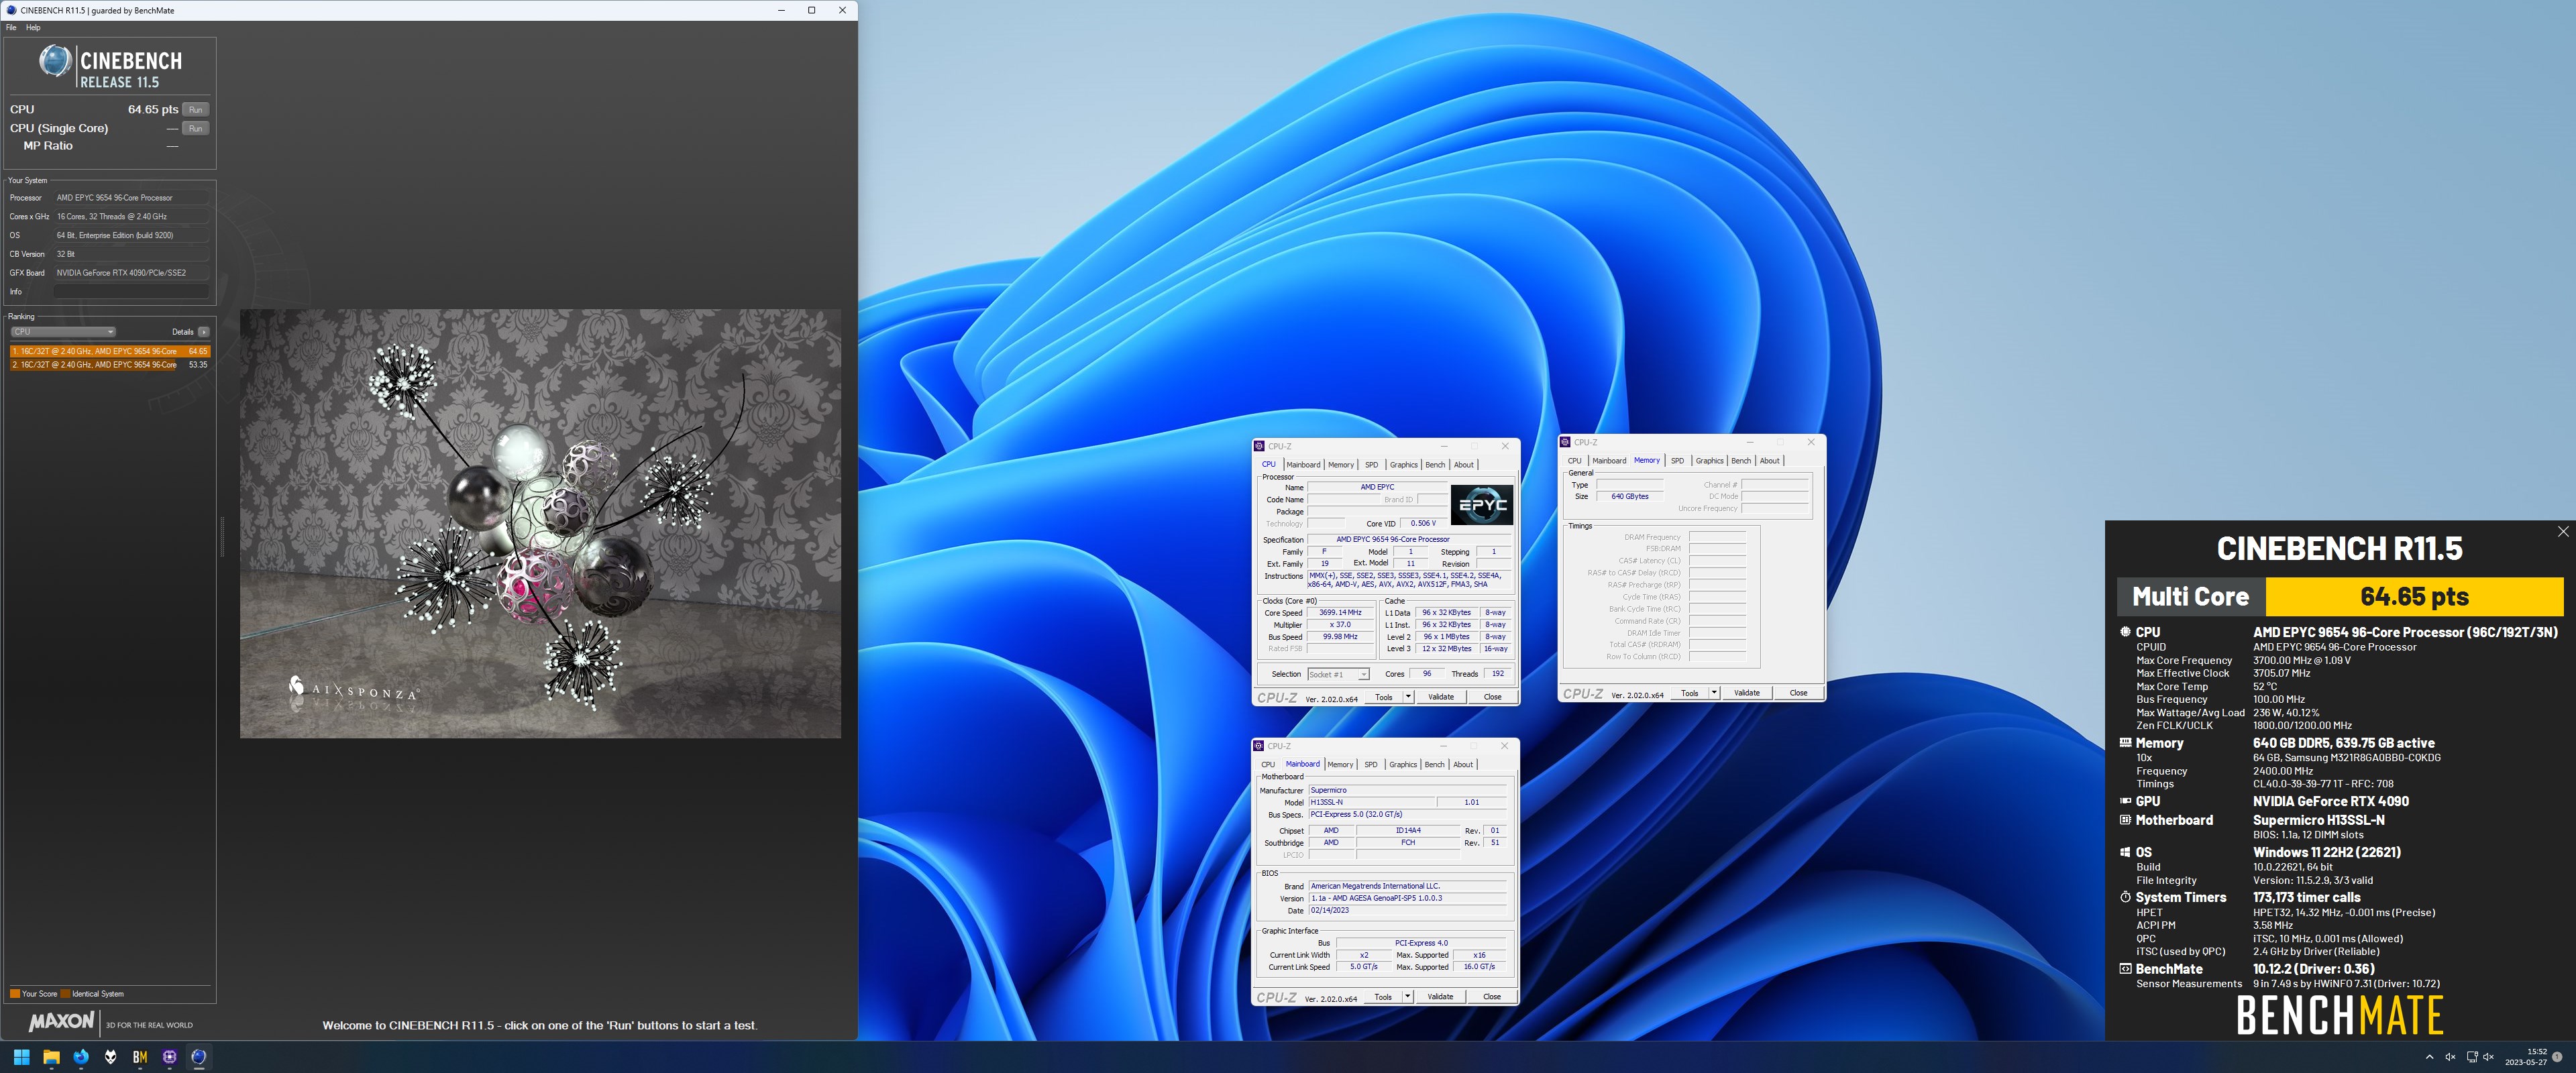Expand the Tools dropdown arrow in the CPU-tab CPU-Z window
Image resolution: width=2576 pixels, height=1073 pixels.
click(1409, 697)
